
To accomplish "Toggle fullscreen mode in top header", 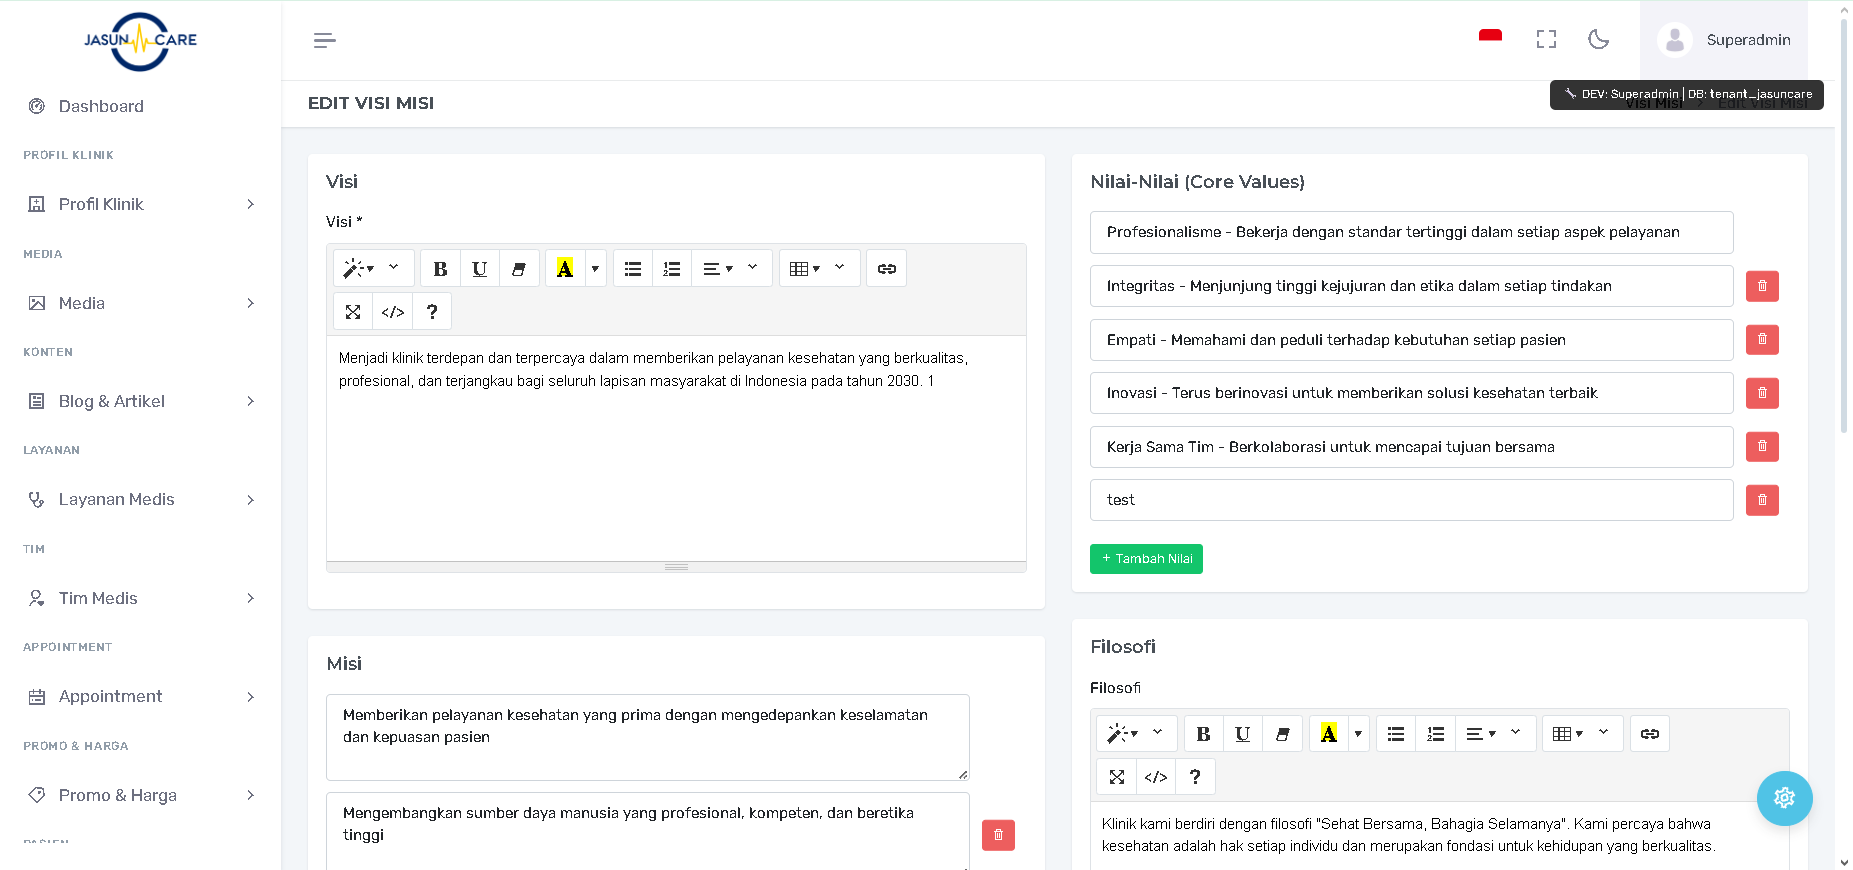I will (x=1546, y=40).
